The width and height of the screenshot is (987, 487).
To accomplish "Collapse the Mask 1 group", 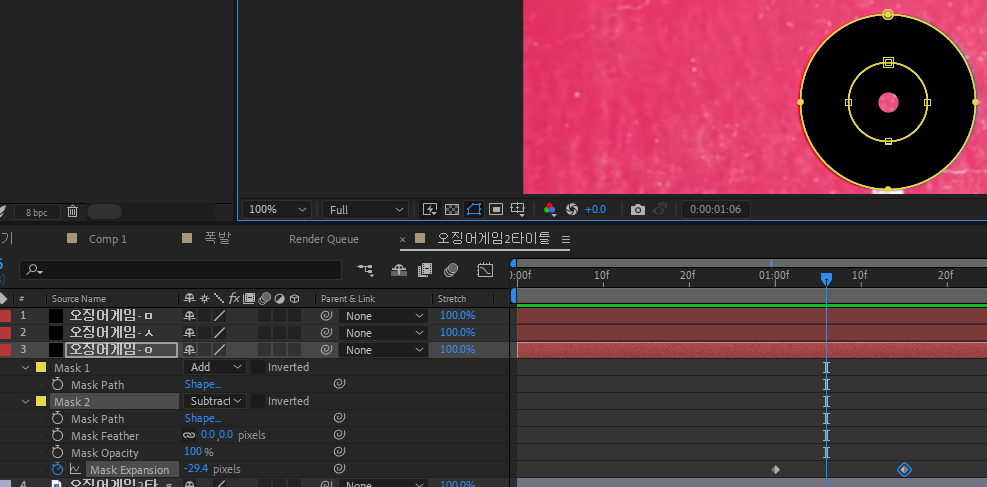I will click(x=26, y=367).
